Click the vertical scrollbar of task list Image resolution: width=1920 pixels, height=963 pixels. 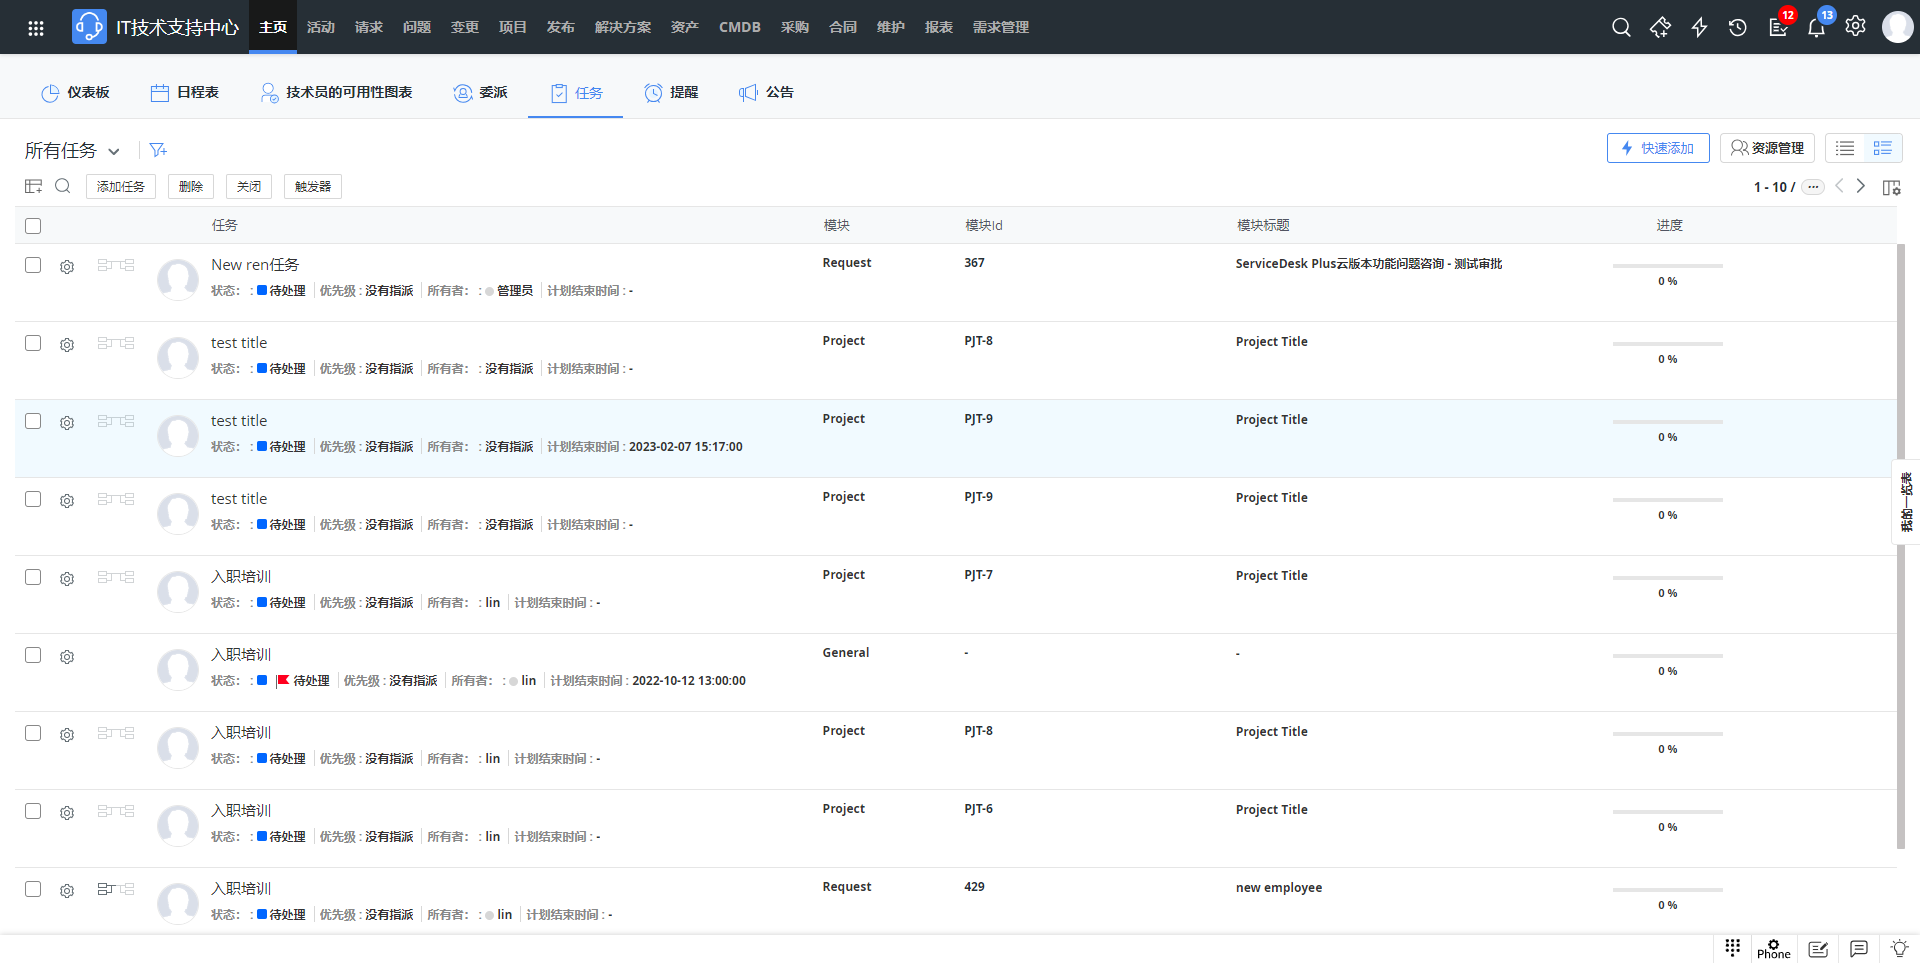click(1901, 546)
